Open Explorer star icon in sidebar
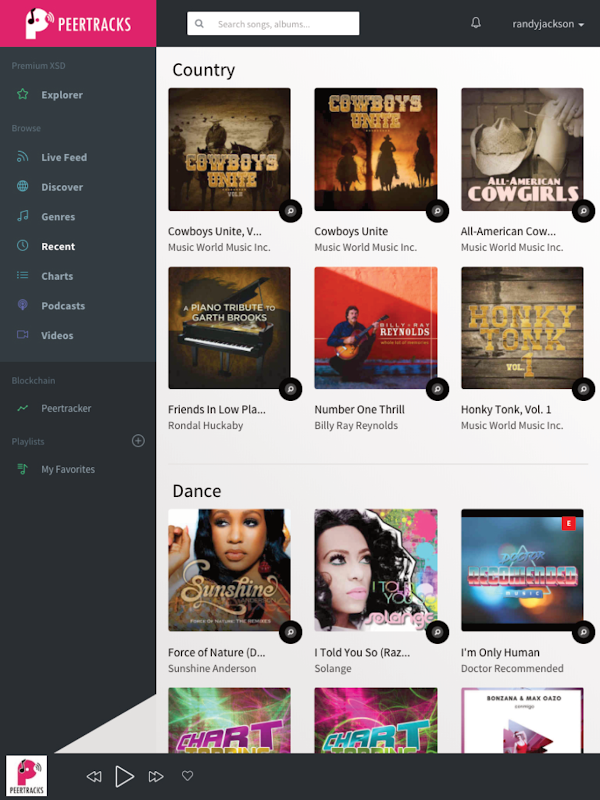600x800 pixels. click(22, 94)
